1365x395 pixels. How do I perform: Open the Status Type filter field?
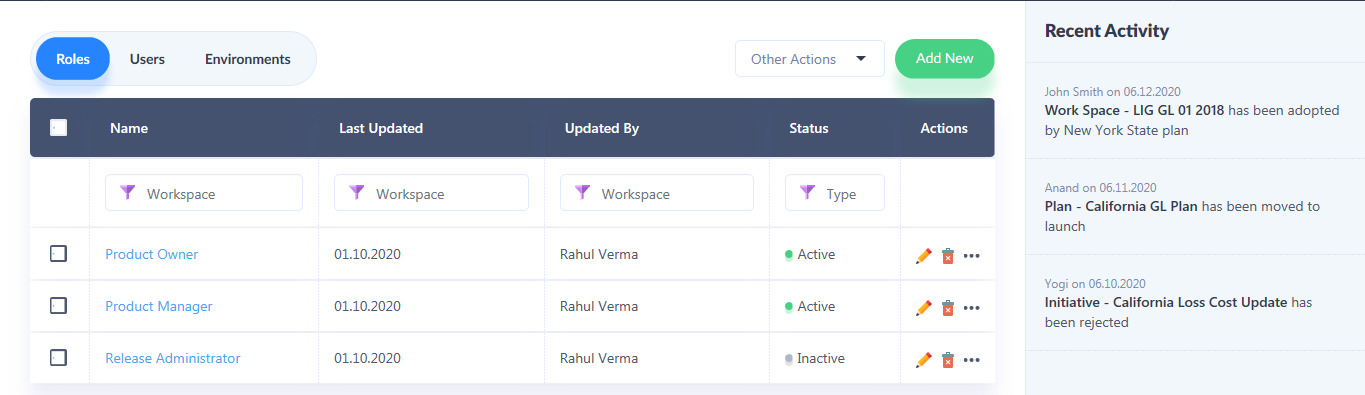coord(835,193)
